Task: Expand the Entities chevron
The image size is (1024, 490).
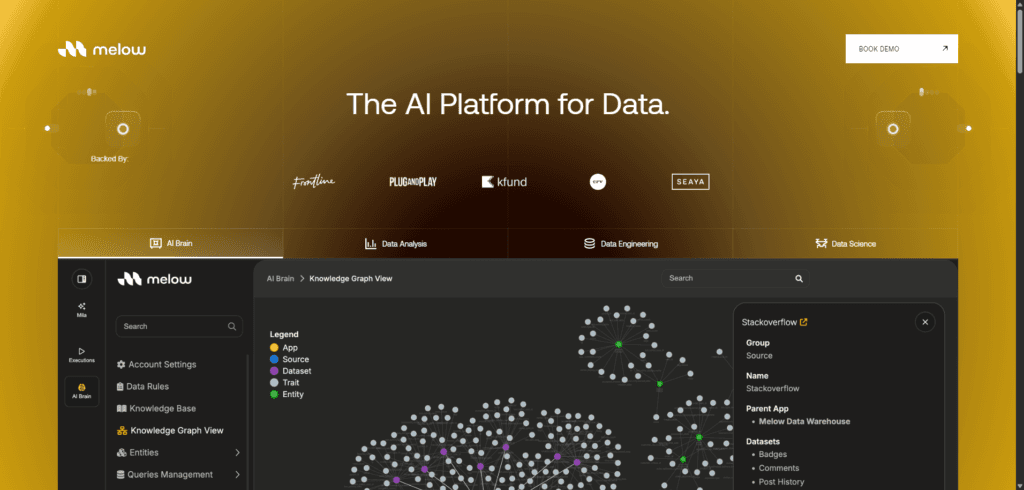Action: pos(237,452)
